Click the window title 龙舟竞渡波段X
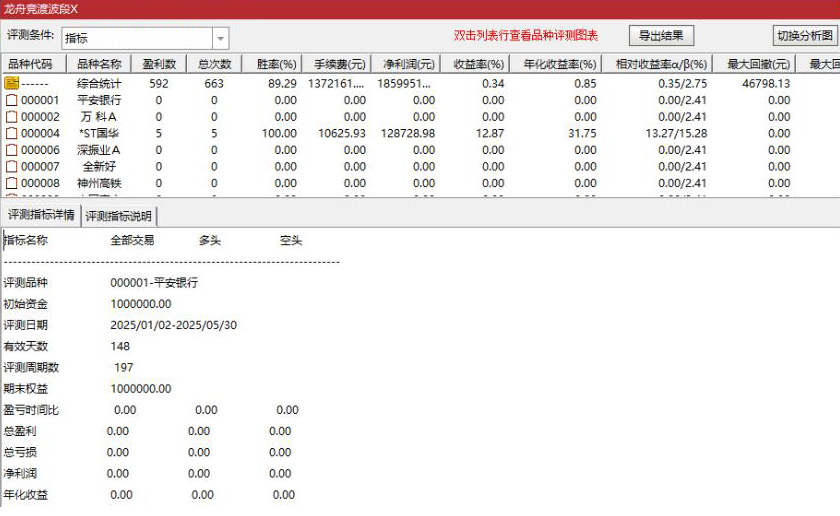The height and width of the screenshot is (516, 840). coord(41,9)
